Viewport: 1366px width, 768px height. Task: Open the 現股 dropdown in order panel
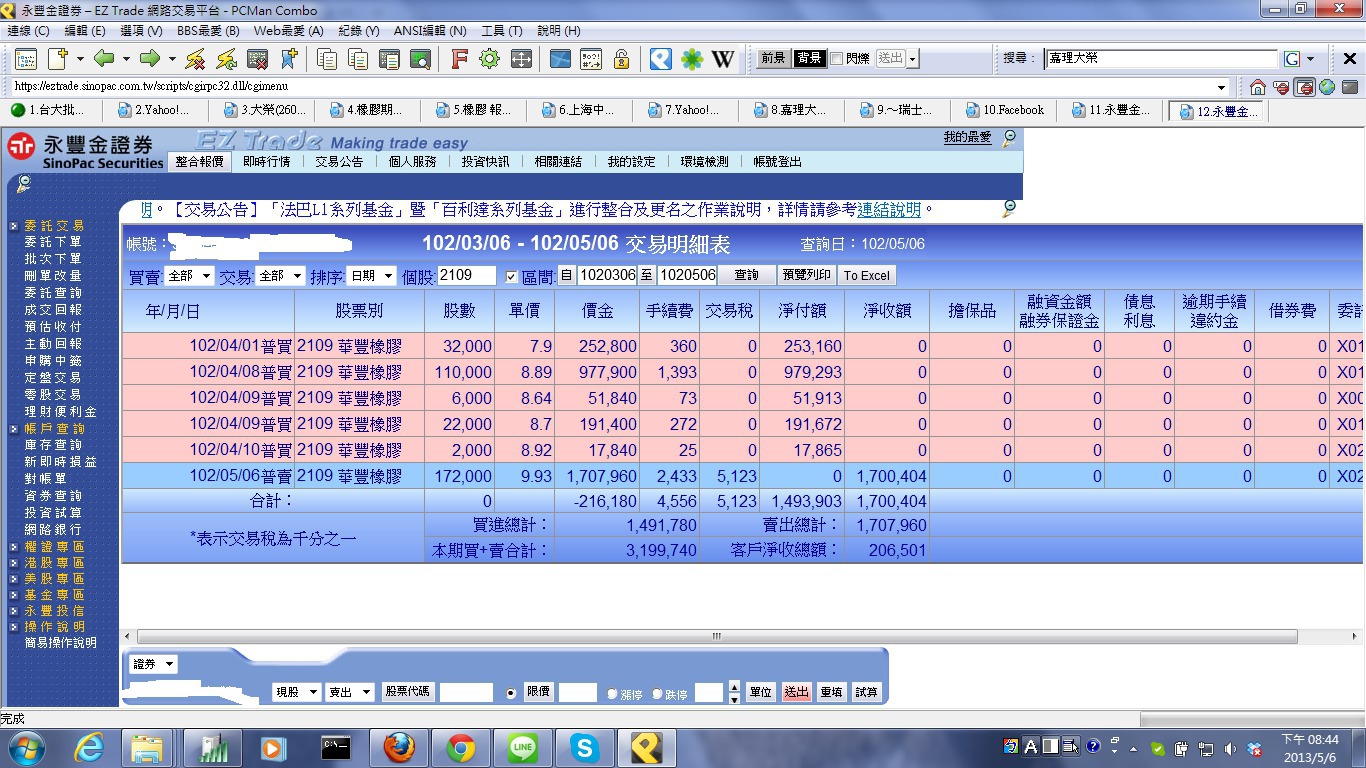(x=296, y=692)
